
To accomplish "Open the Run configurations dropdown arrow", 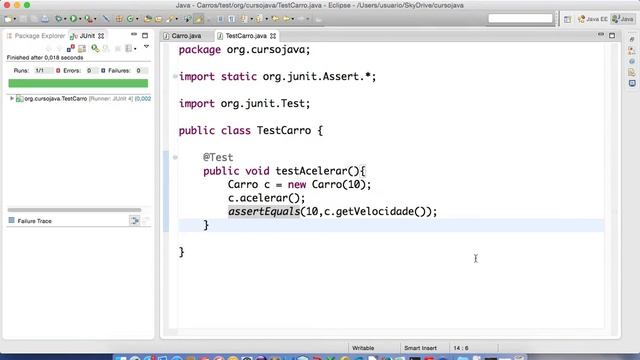I will point(80,19).
